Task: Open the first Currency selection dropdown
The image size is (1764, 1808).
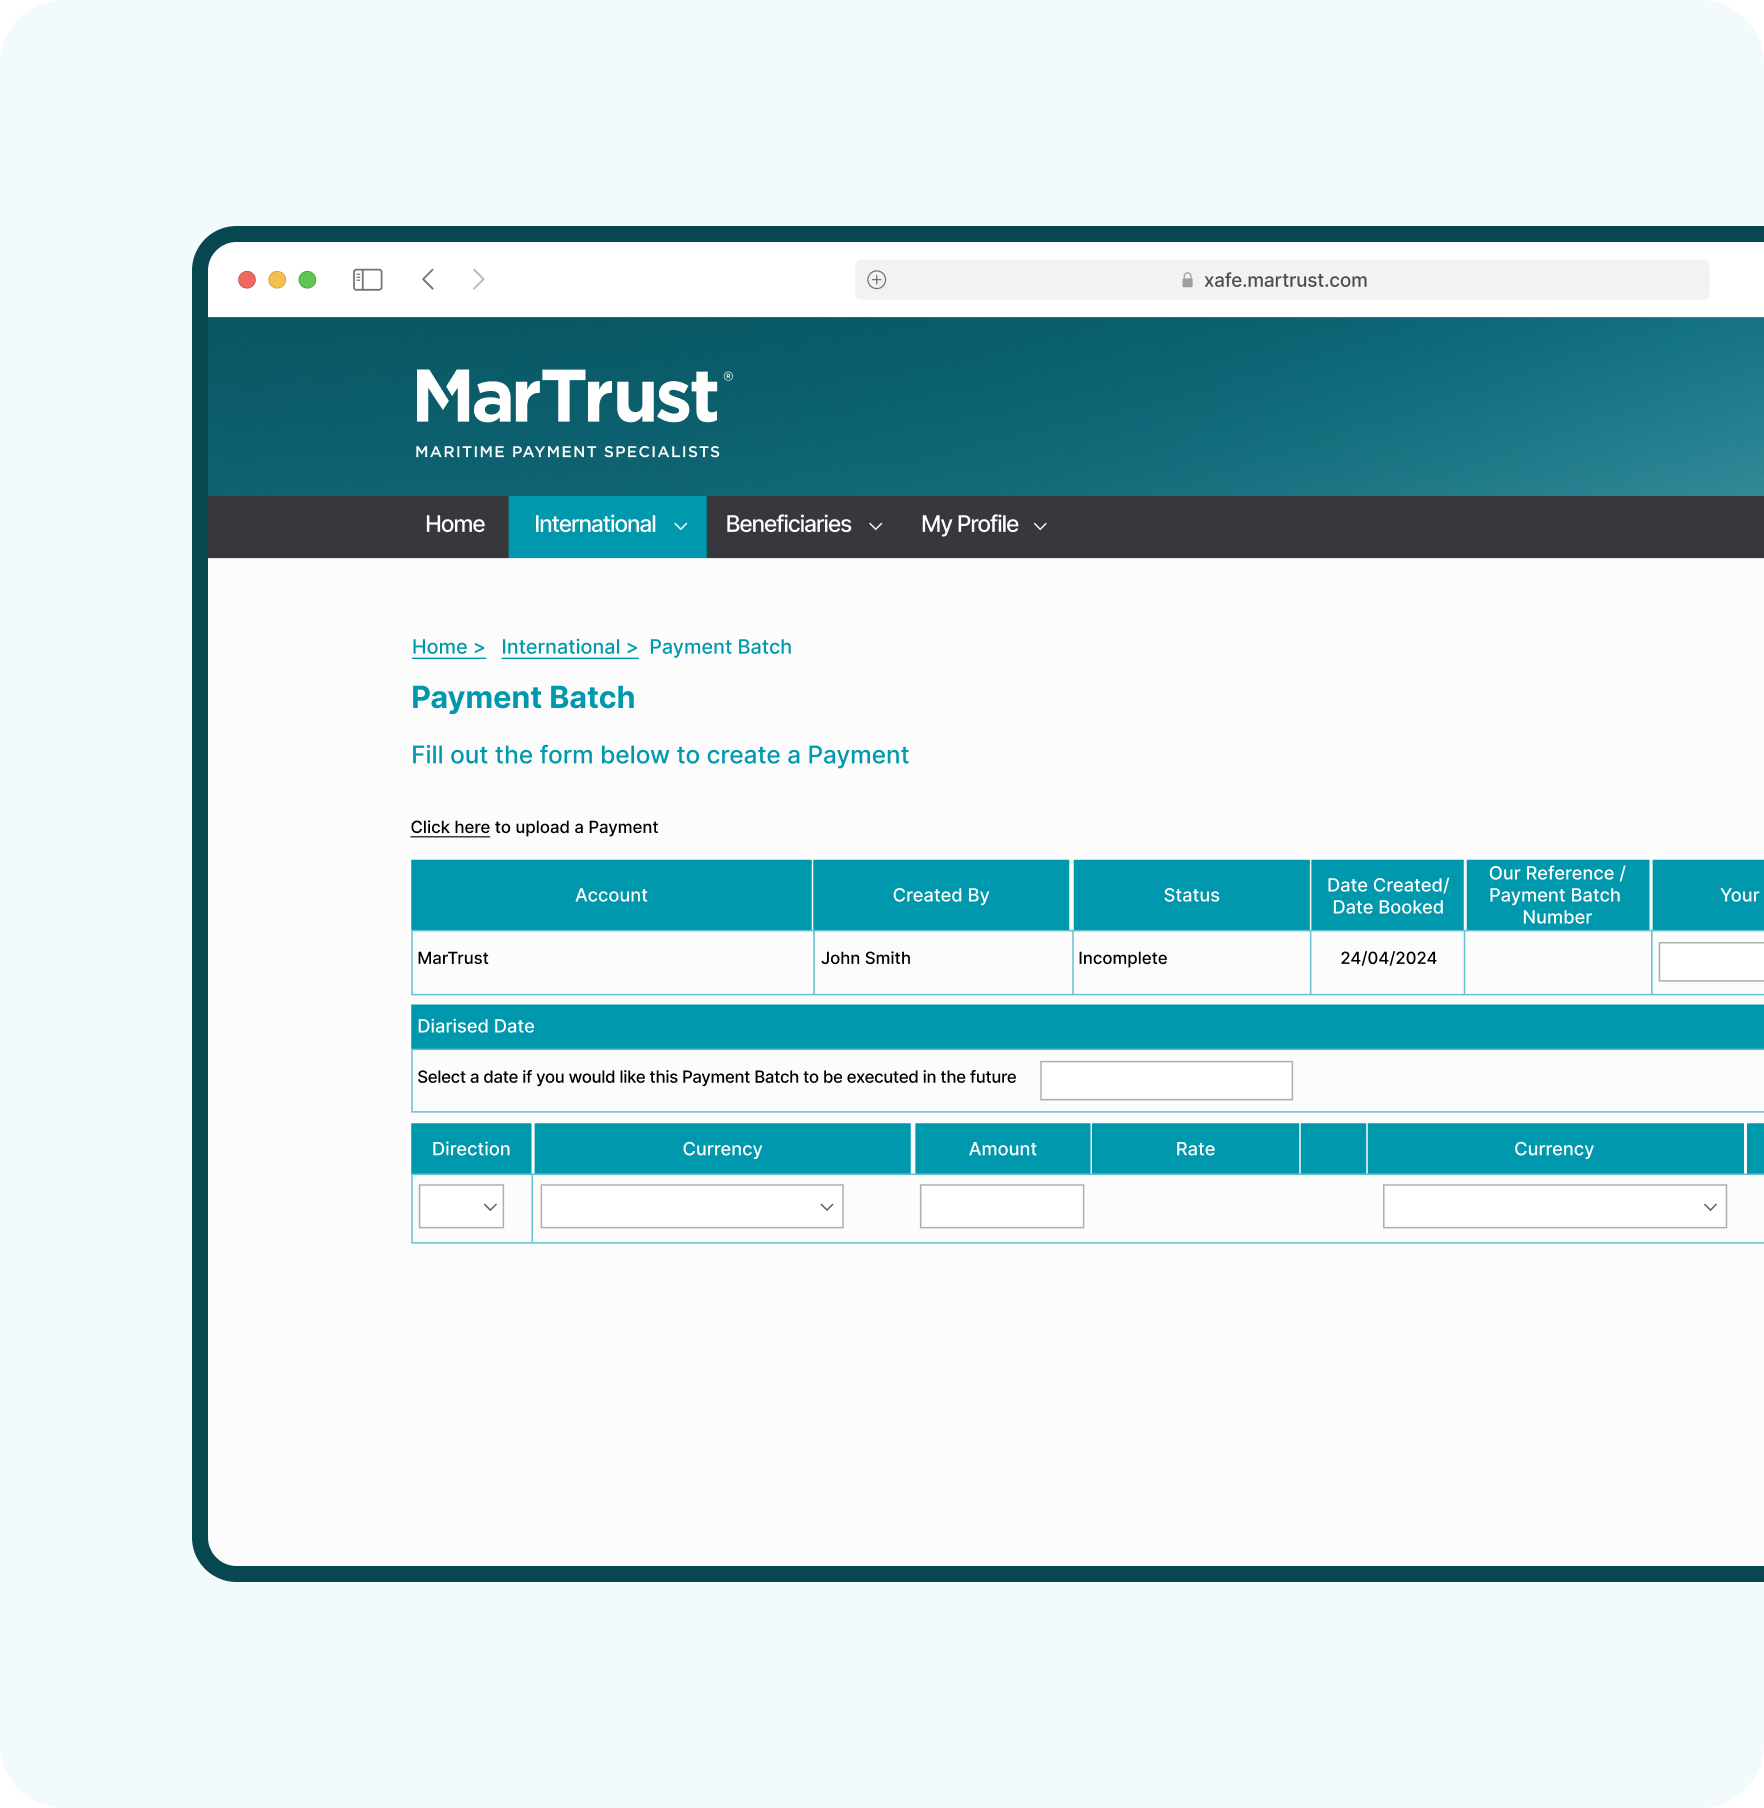Action: 690,1206
